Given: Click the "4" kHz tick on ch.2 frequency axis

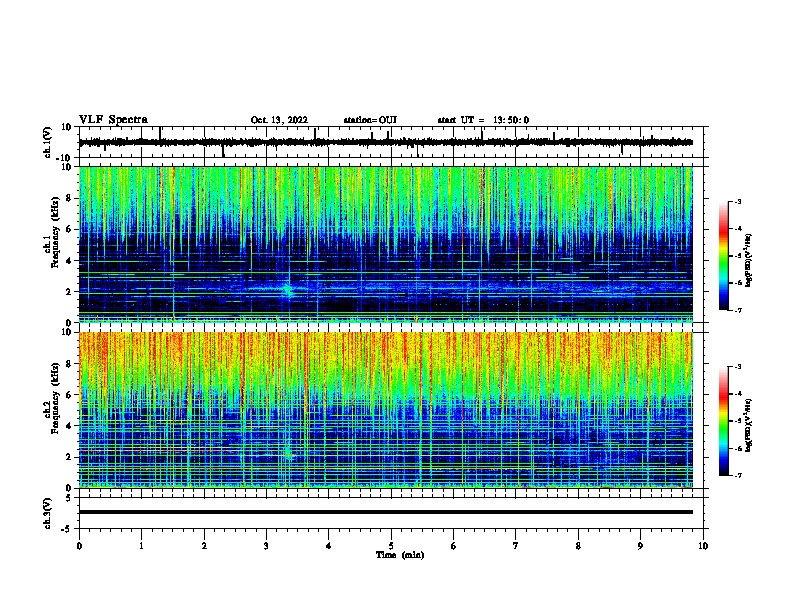Looking at the screenshot, I should [69, 426].
